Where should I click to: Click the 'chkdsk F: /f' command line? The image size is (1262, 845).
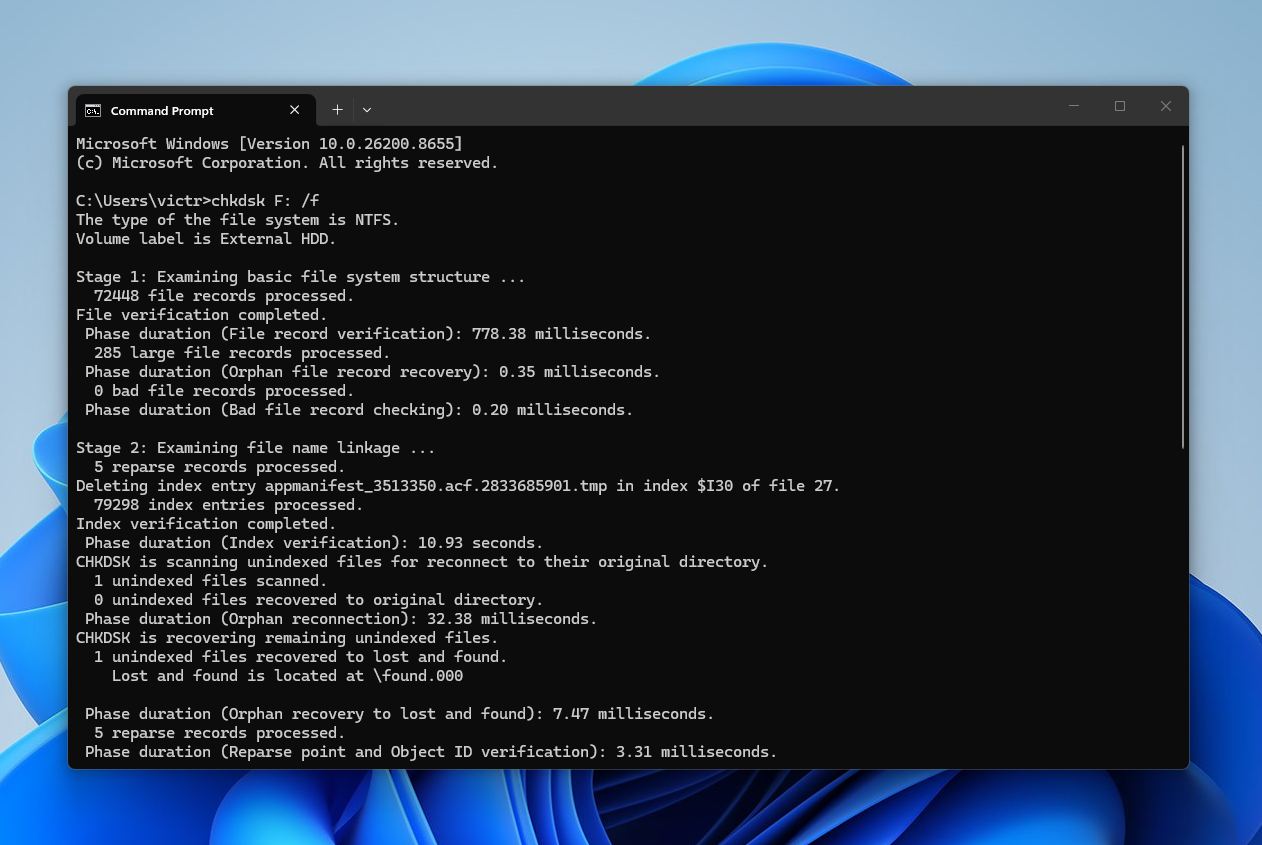pos(198,201)
